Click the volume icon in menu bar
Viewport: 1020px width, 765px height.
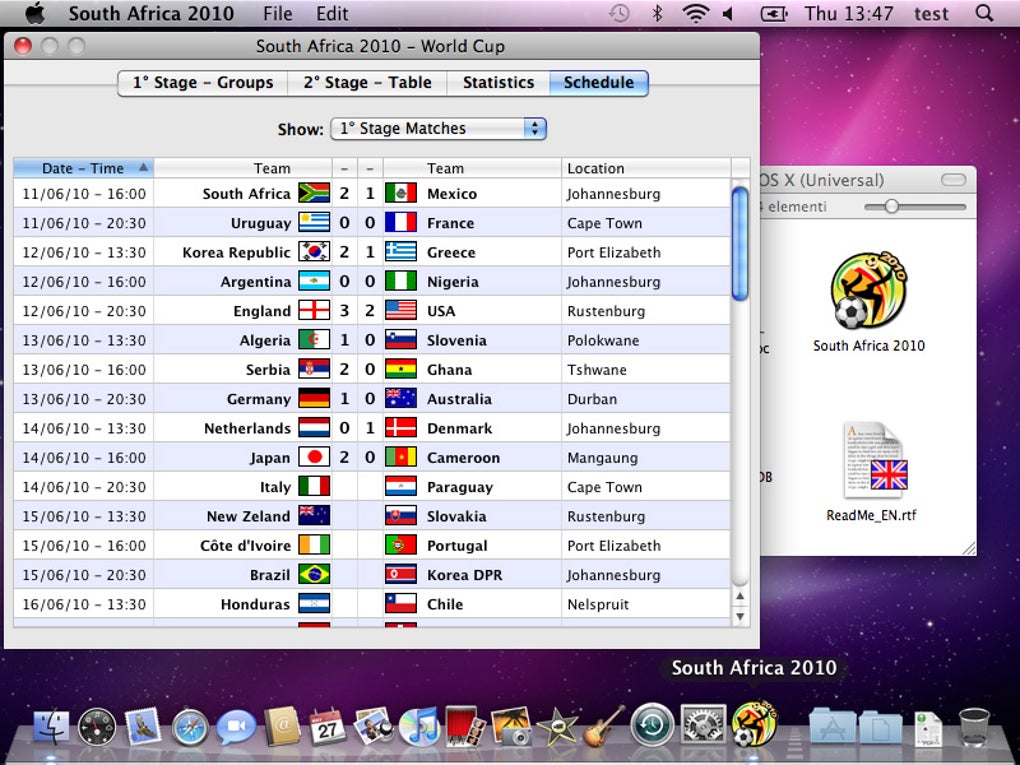pos(727,13)
